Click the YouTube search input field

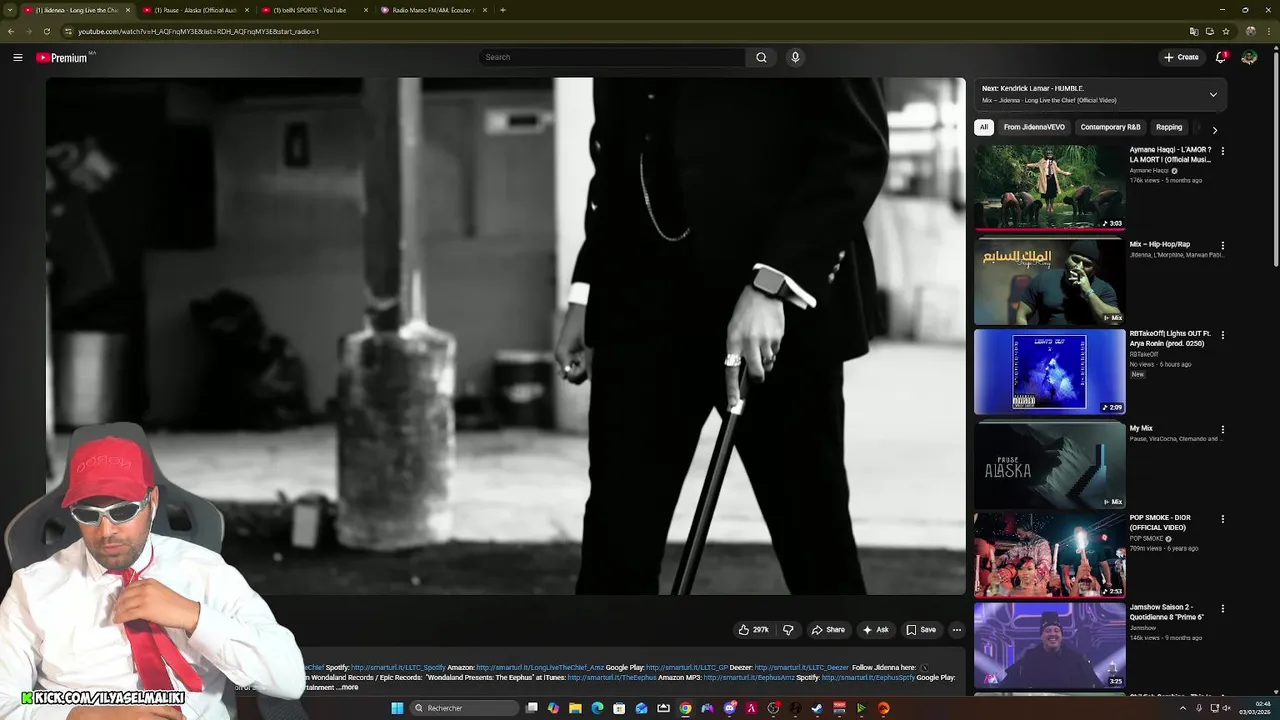point(612,57)
